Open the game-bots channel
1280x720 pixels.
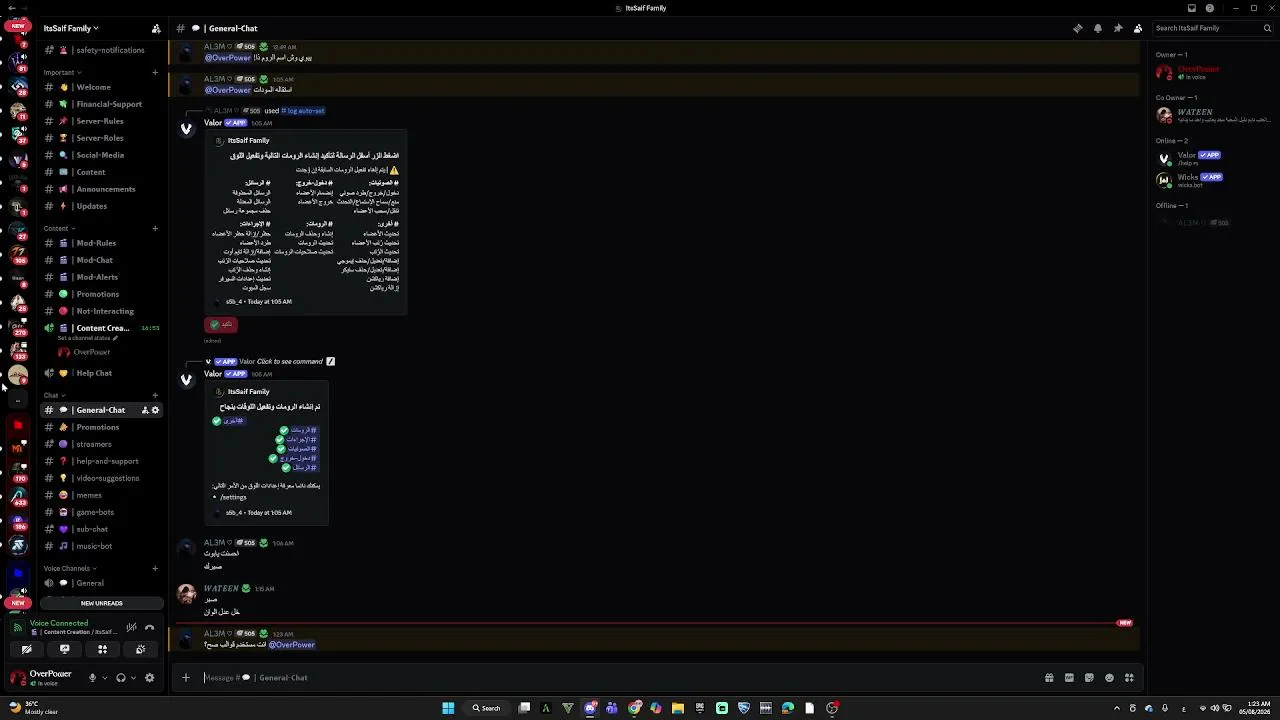click(101, 512)
